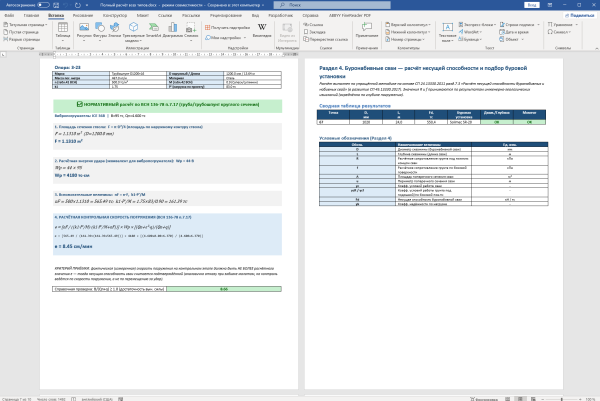The image size is (600, 401).
Task: Open the ABBYY FineReader PDF tab
Action: (x=350, y=15)
